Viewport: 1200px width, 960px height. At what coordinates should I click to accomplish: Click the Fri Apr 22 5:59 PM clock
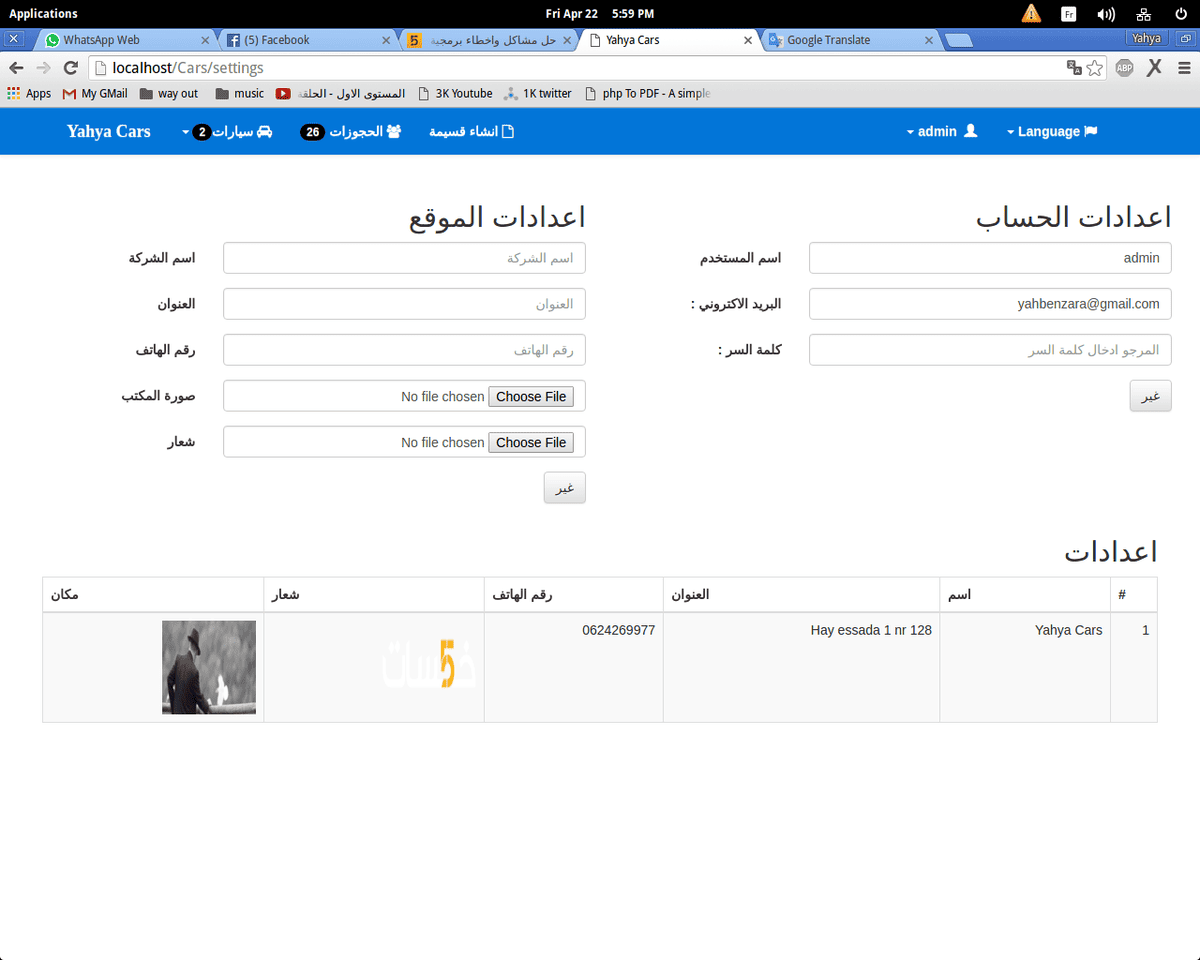600,14
